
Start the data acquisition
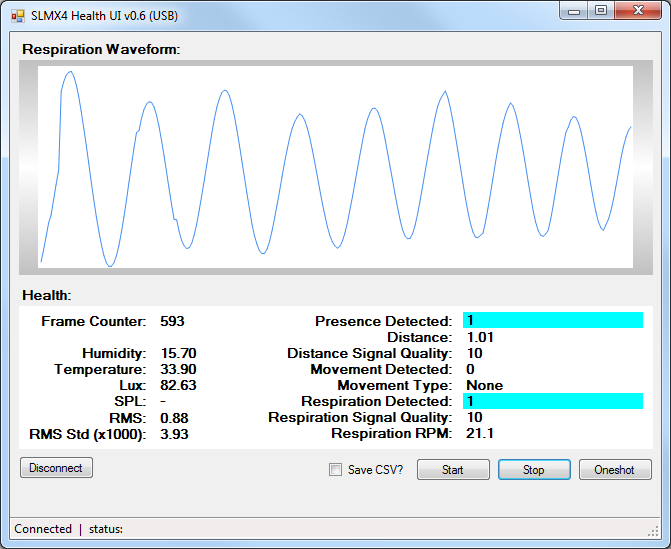[453, 470]
